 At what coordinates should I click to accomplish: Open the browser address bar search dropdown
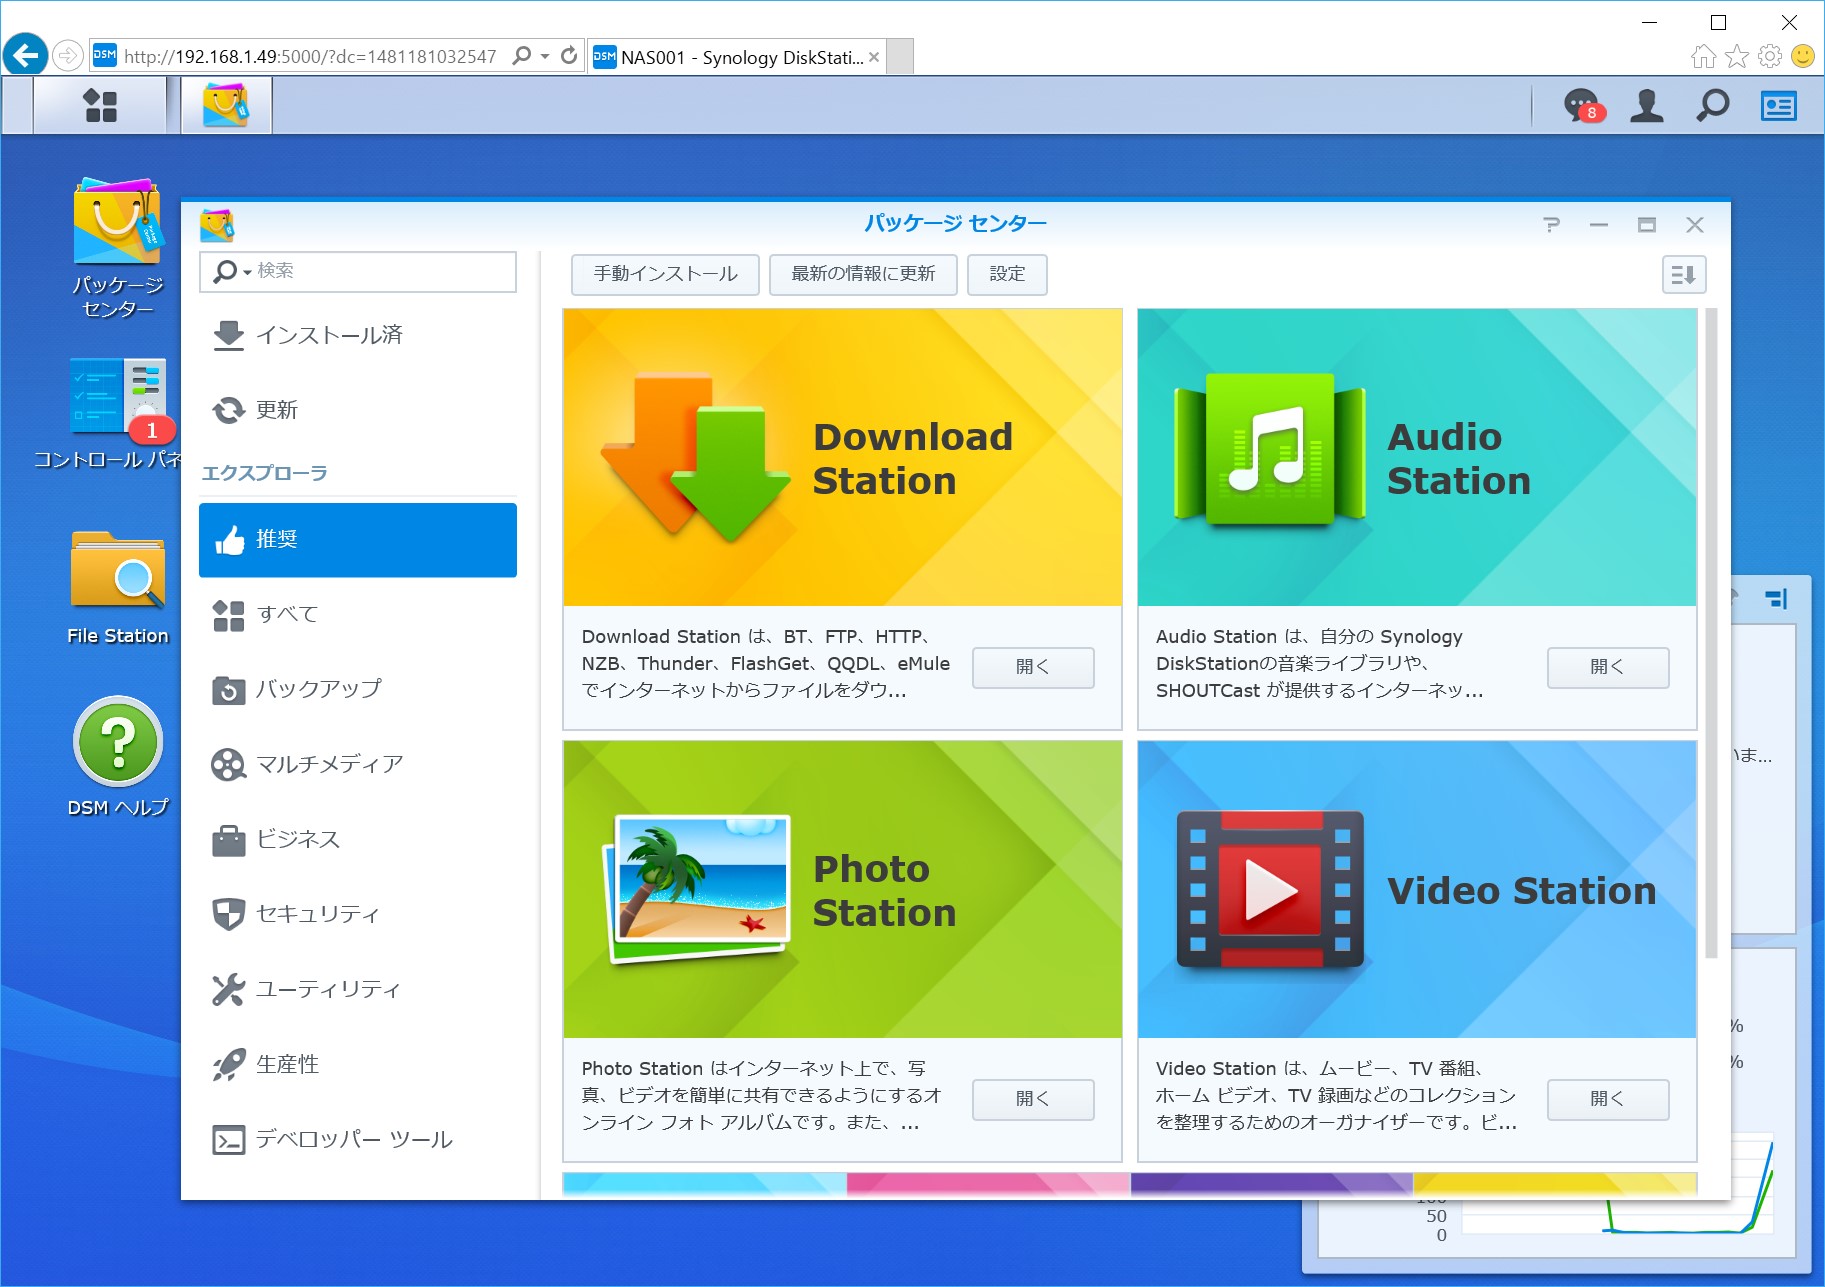(545, 56)
